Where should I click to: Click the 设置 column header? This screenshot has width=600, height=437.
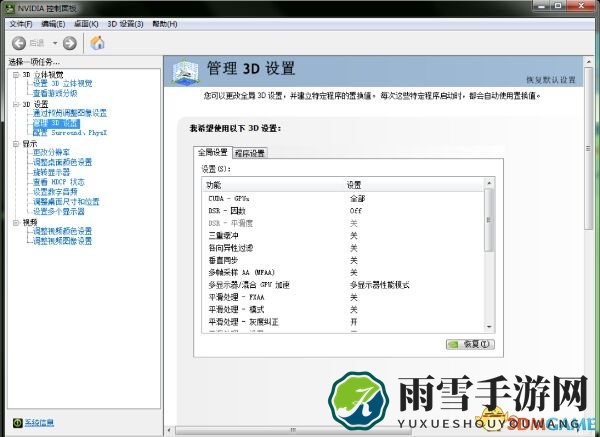click(414, 185)
